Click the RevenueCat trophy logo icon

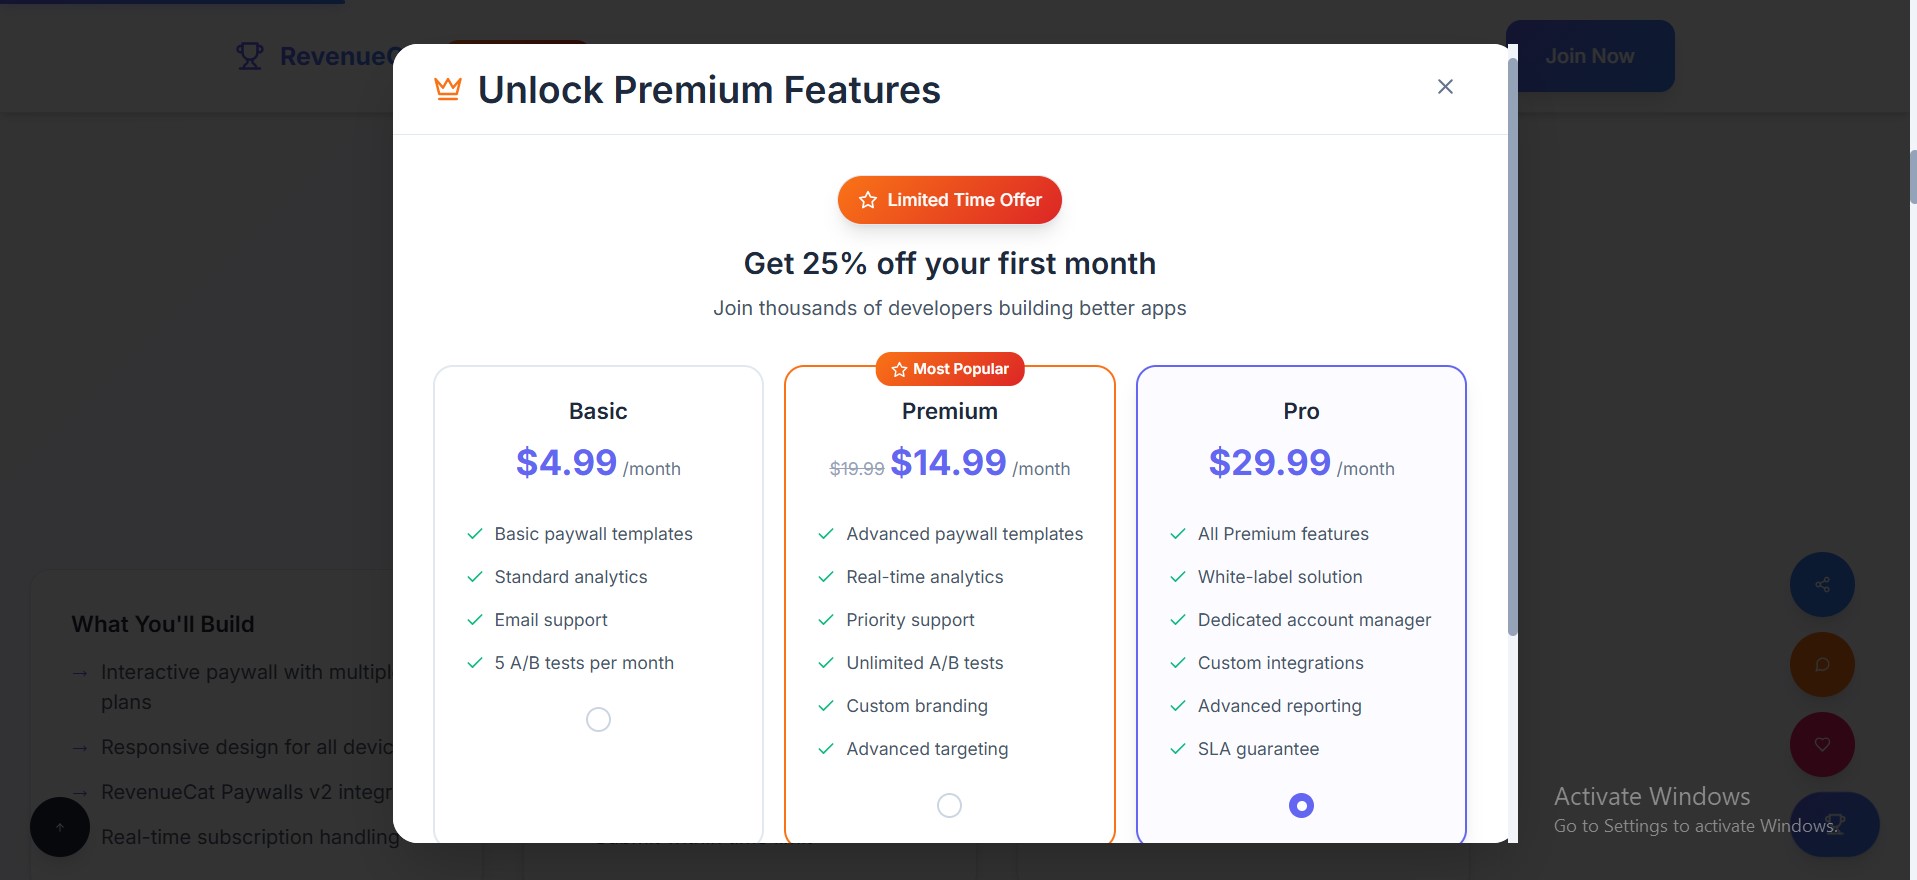pos(250,56)
